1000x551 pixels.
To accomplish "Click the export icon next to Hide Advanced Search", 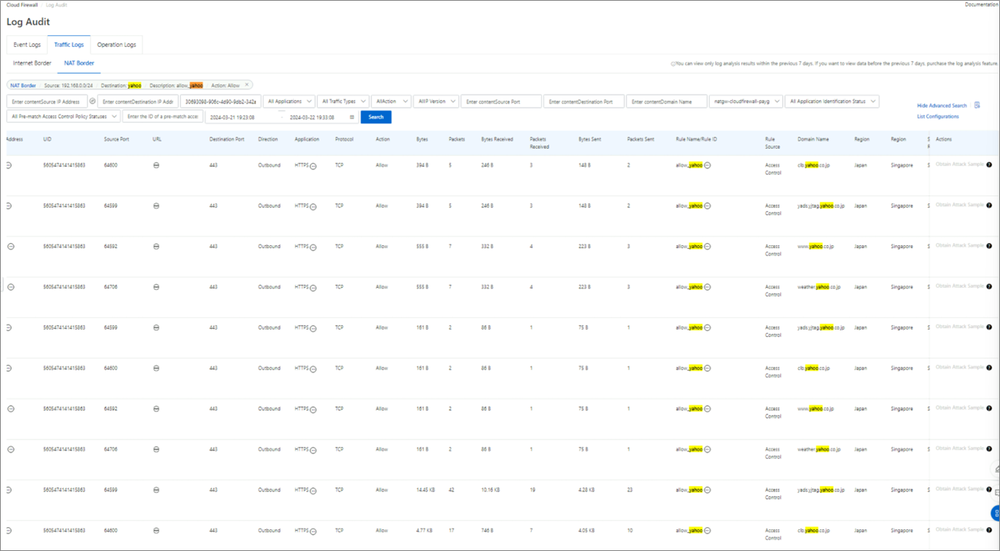I will (x=977, y=105).
